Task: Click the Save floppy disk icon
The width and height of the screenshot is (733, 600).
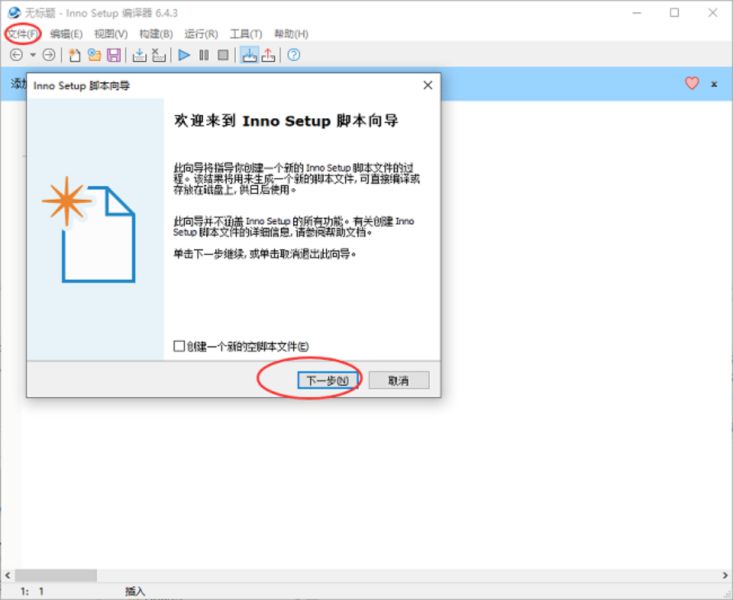Action: tap(113, 55)
